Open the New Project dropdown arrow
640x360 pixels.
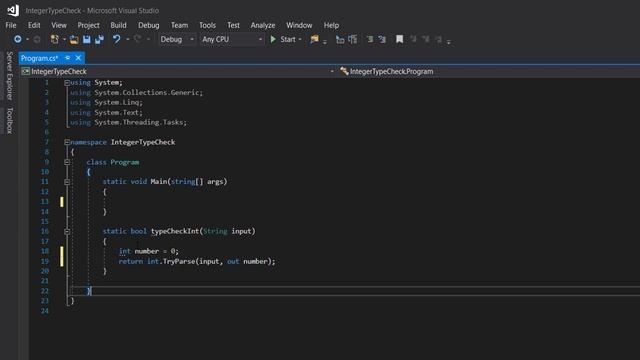tap(64, 40)
